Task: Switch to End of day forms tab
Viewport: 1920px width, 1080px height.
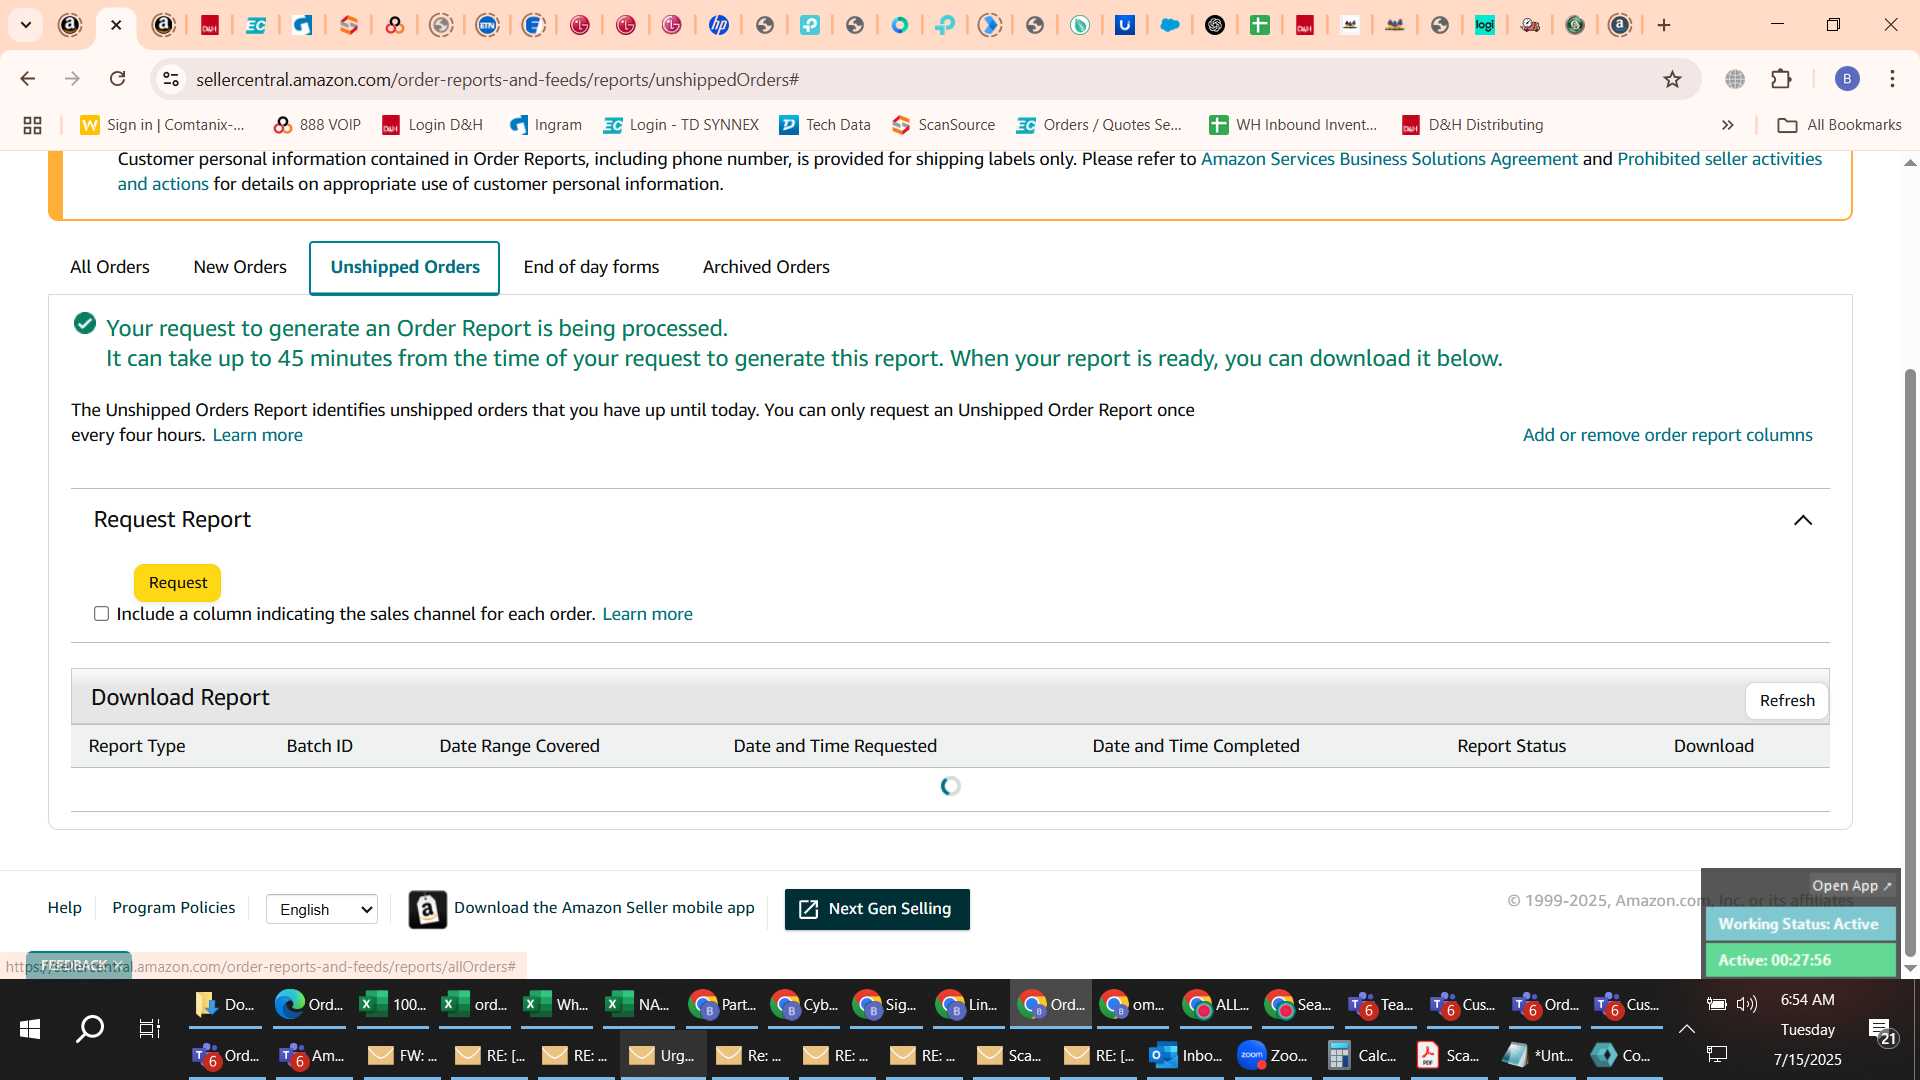Action: pos(591,267)
